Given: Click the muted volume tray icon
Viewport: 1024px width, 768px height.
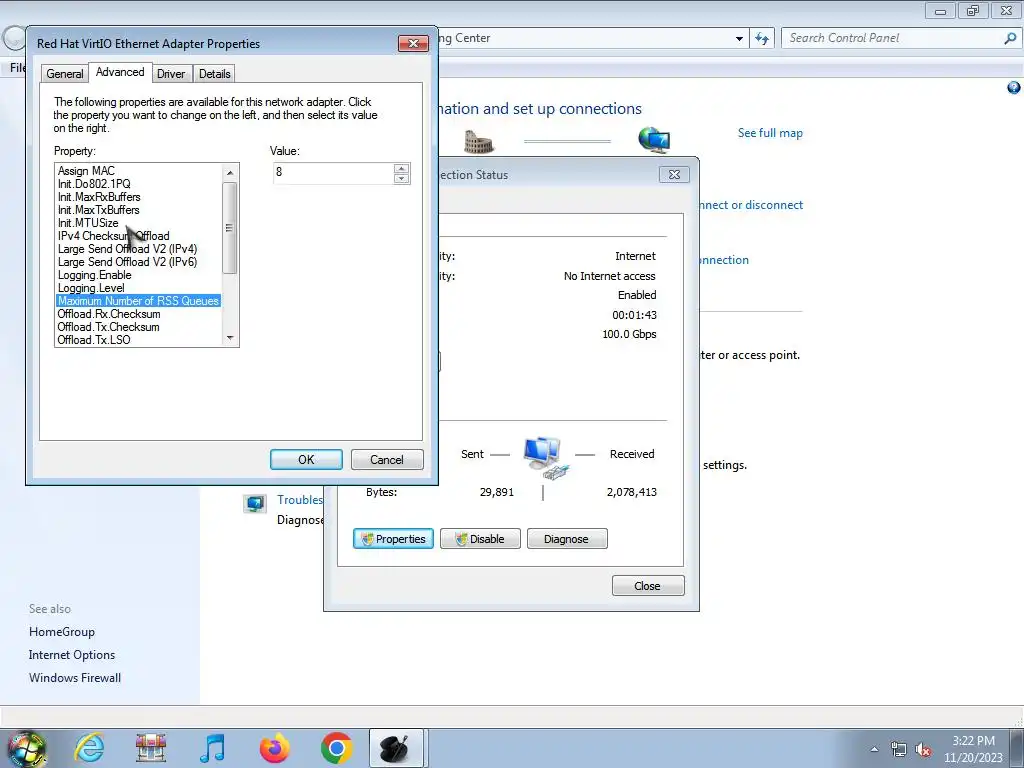Looking at the screenshot, I should 923,749.
